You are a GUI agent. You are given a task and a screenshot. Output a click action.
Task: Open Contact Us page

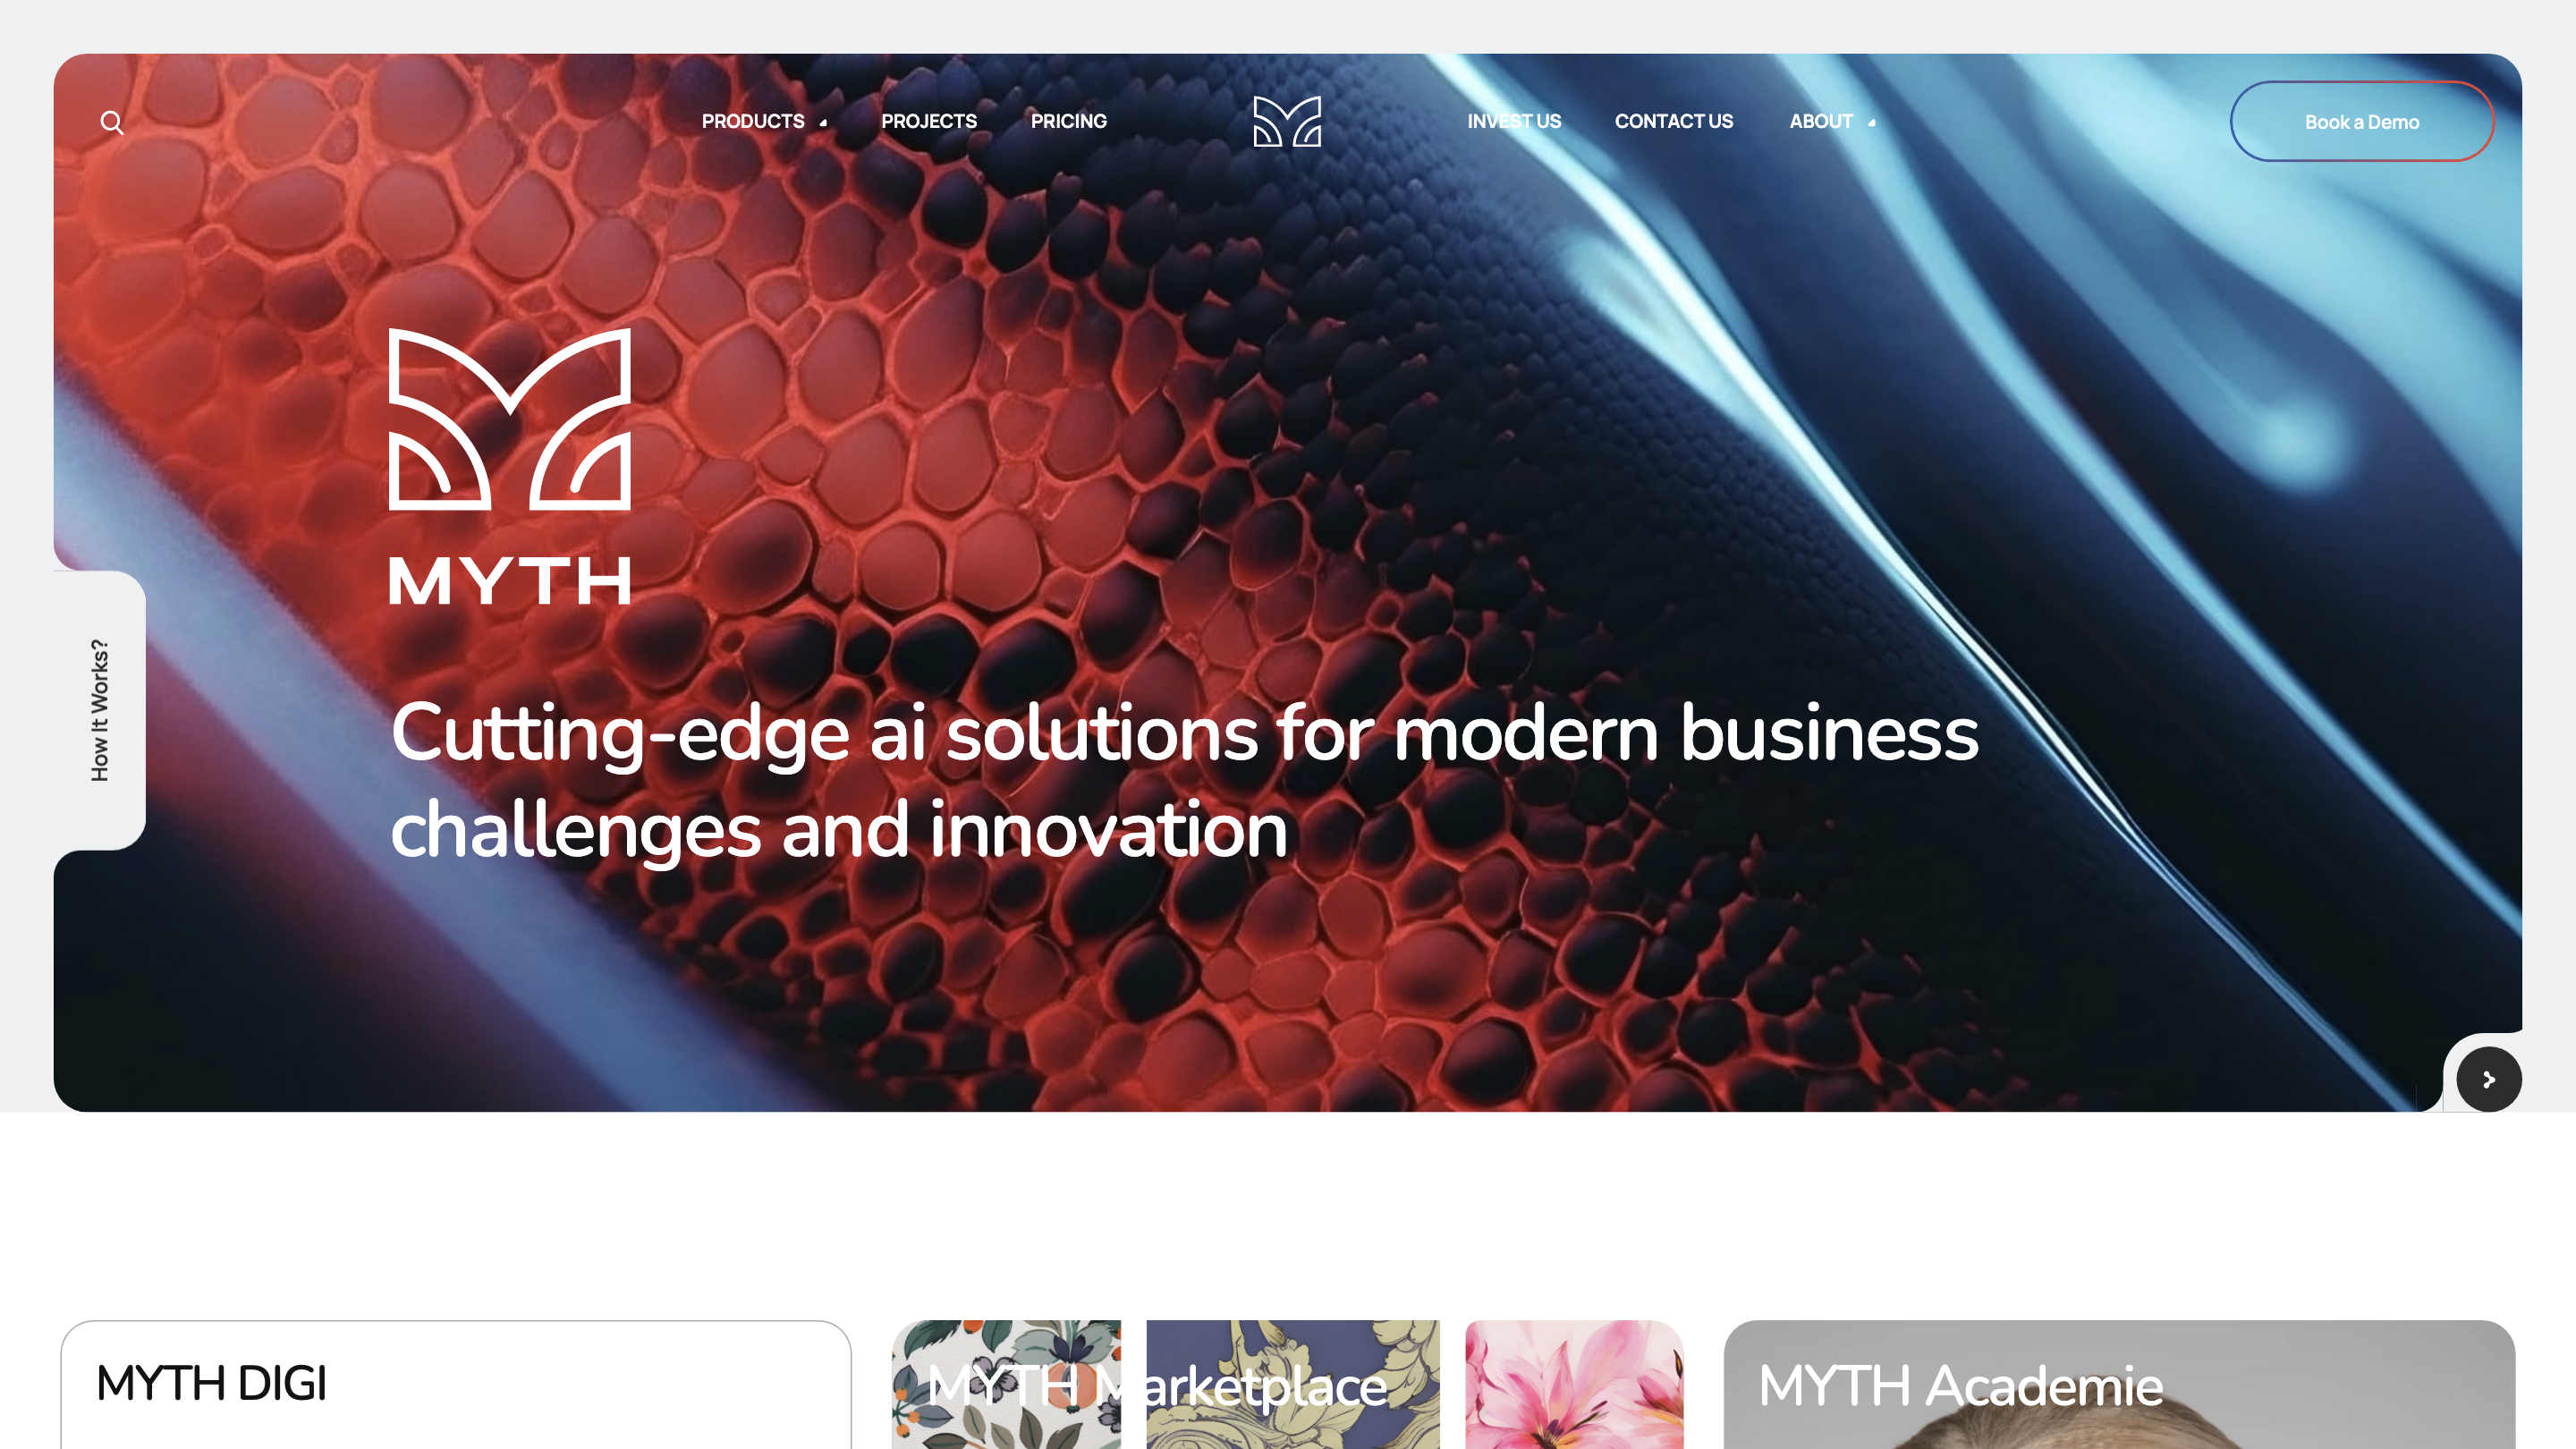[x=1674, y=121]
